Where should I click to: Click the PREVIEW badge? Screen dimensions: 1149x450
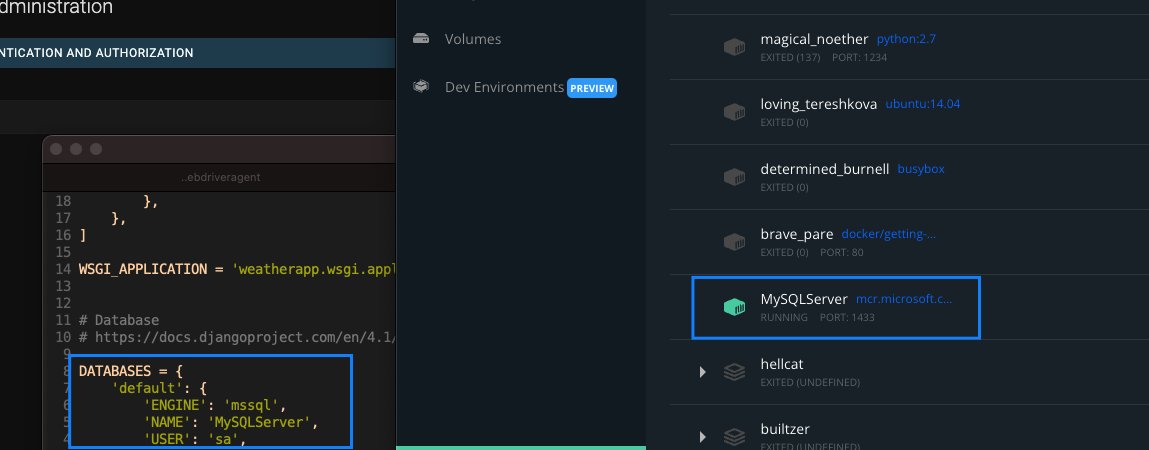592,88
